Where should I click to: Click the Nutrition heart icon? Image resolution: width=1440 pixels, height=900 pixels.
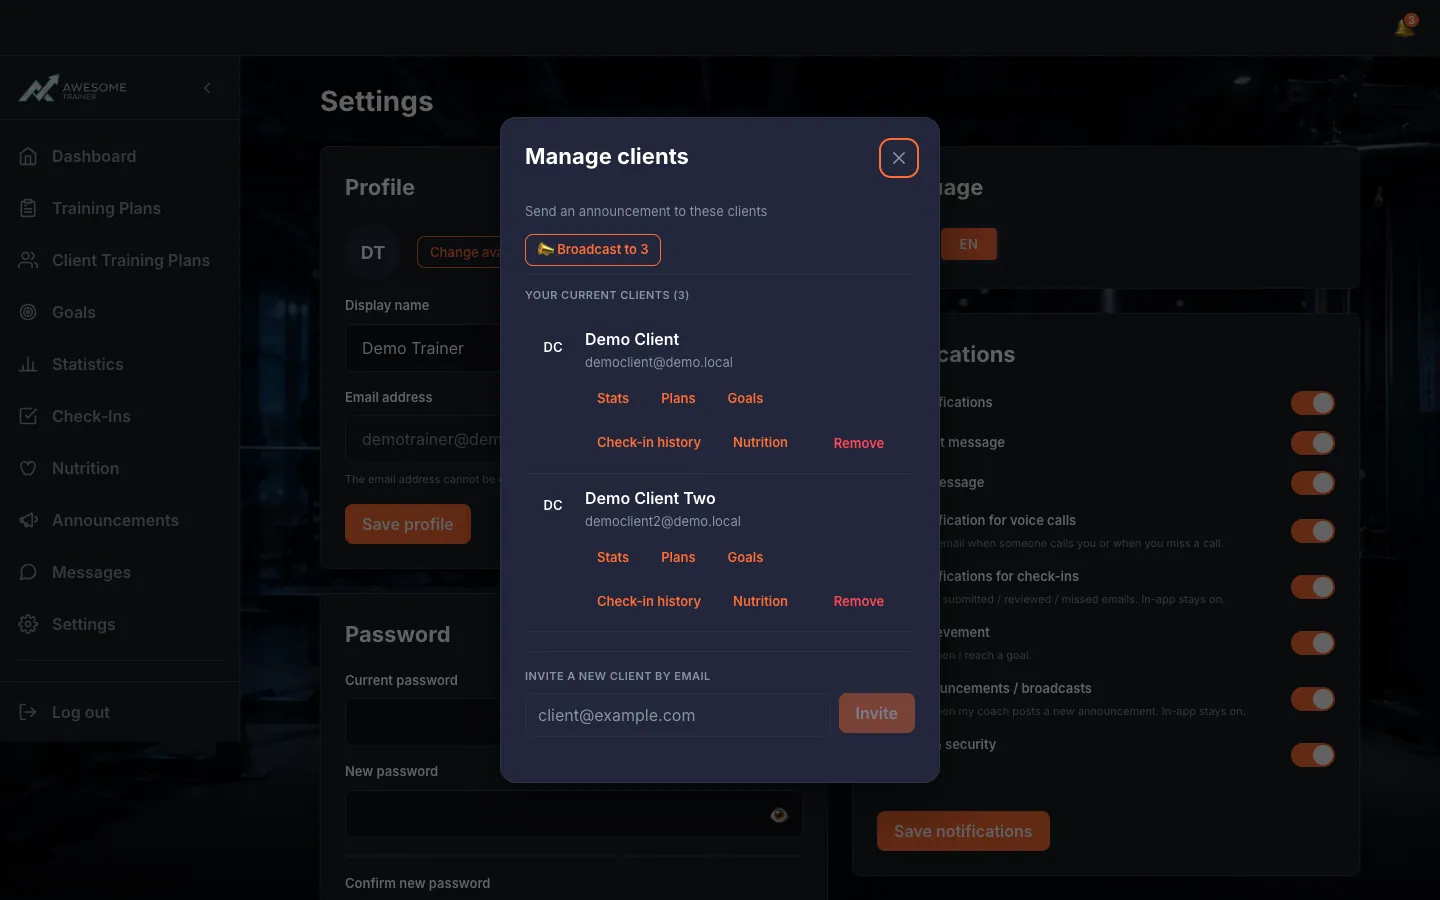pos(28,468)
